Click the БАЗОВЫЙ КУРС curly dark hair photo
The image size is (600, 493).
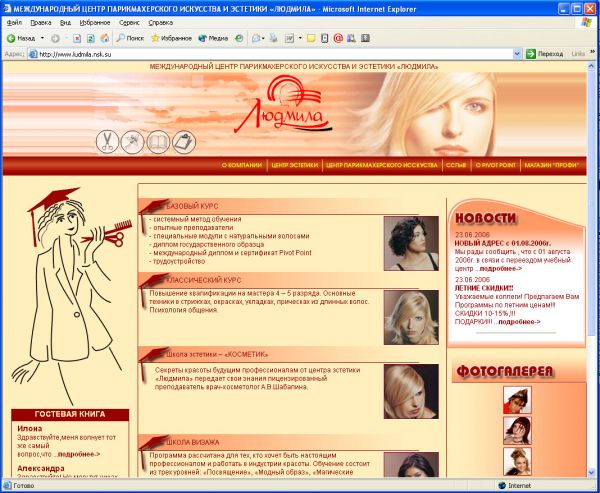[x=411, y=243]
